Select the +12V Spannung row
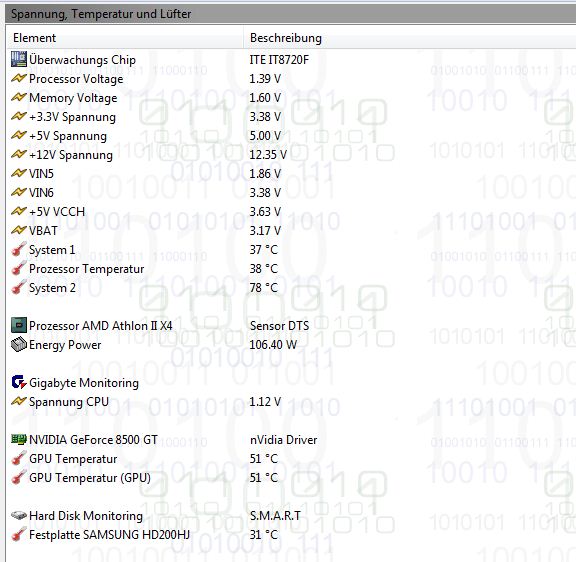576x562 pixels. click(x=291, y=154)
